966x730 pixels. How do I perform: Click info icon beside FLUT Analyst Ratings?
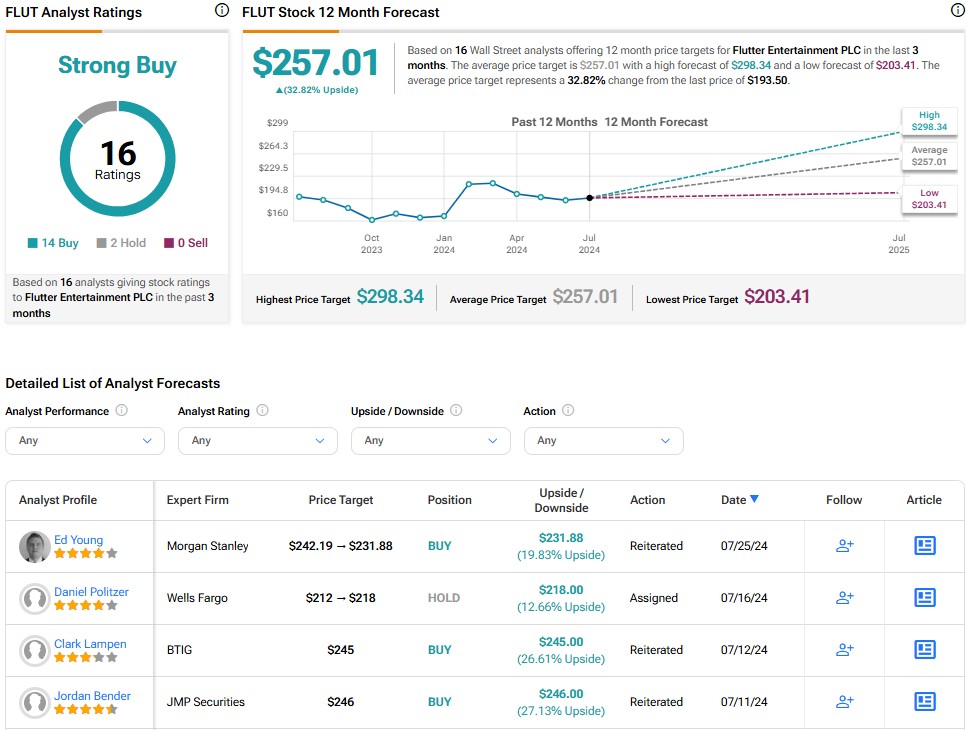(x=222, y=11)
